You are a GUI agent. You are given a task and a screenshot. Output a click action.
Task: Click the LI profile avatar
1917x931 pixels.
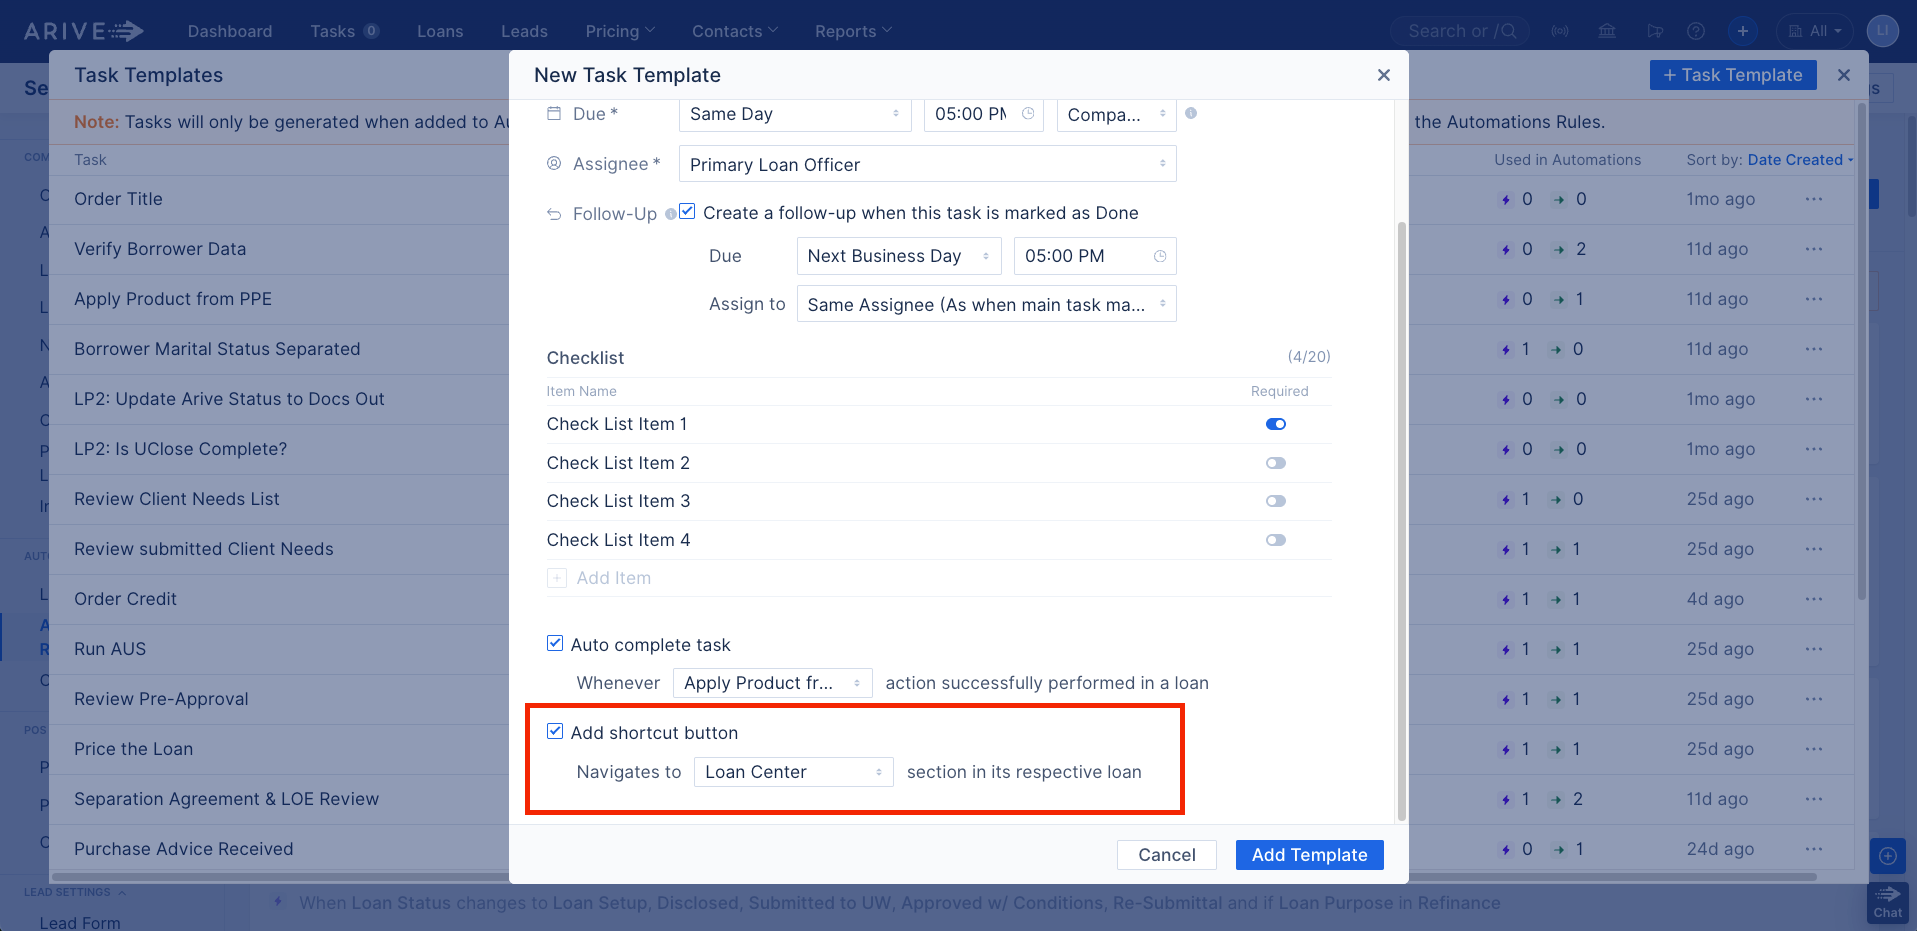[1883, 31]
